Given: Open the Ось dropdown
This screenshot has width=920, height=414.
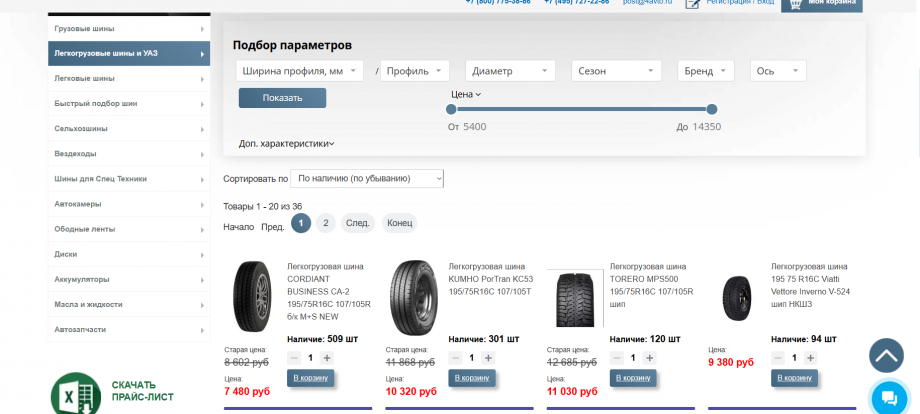Looking at the screenshot, I should point(778,71).
